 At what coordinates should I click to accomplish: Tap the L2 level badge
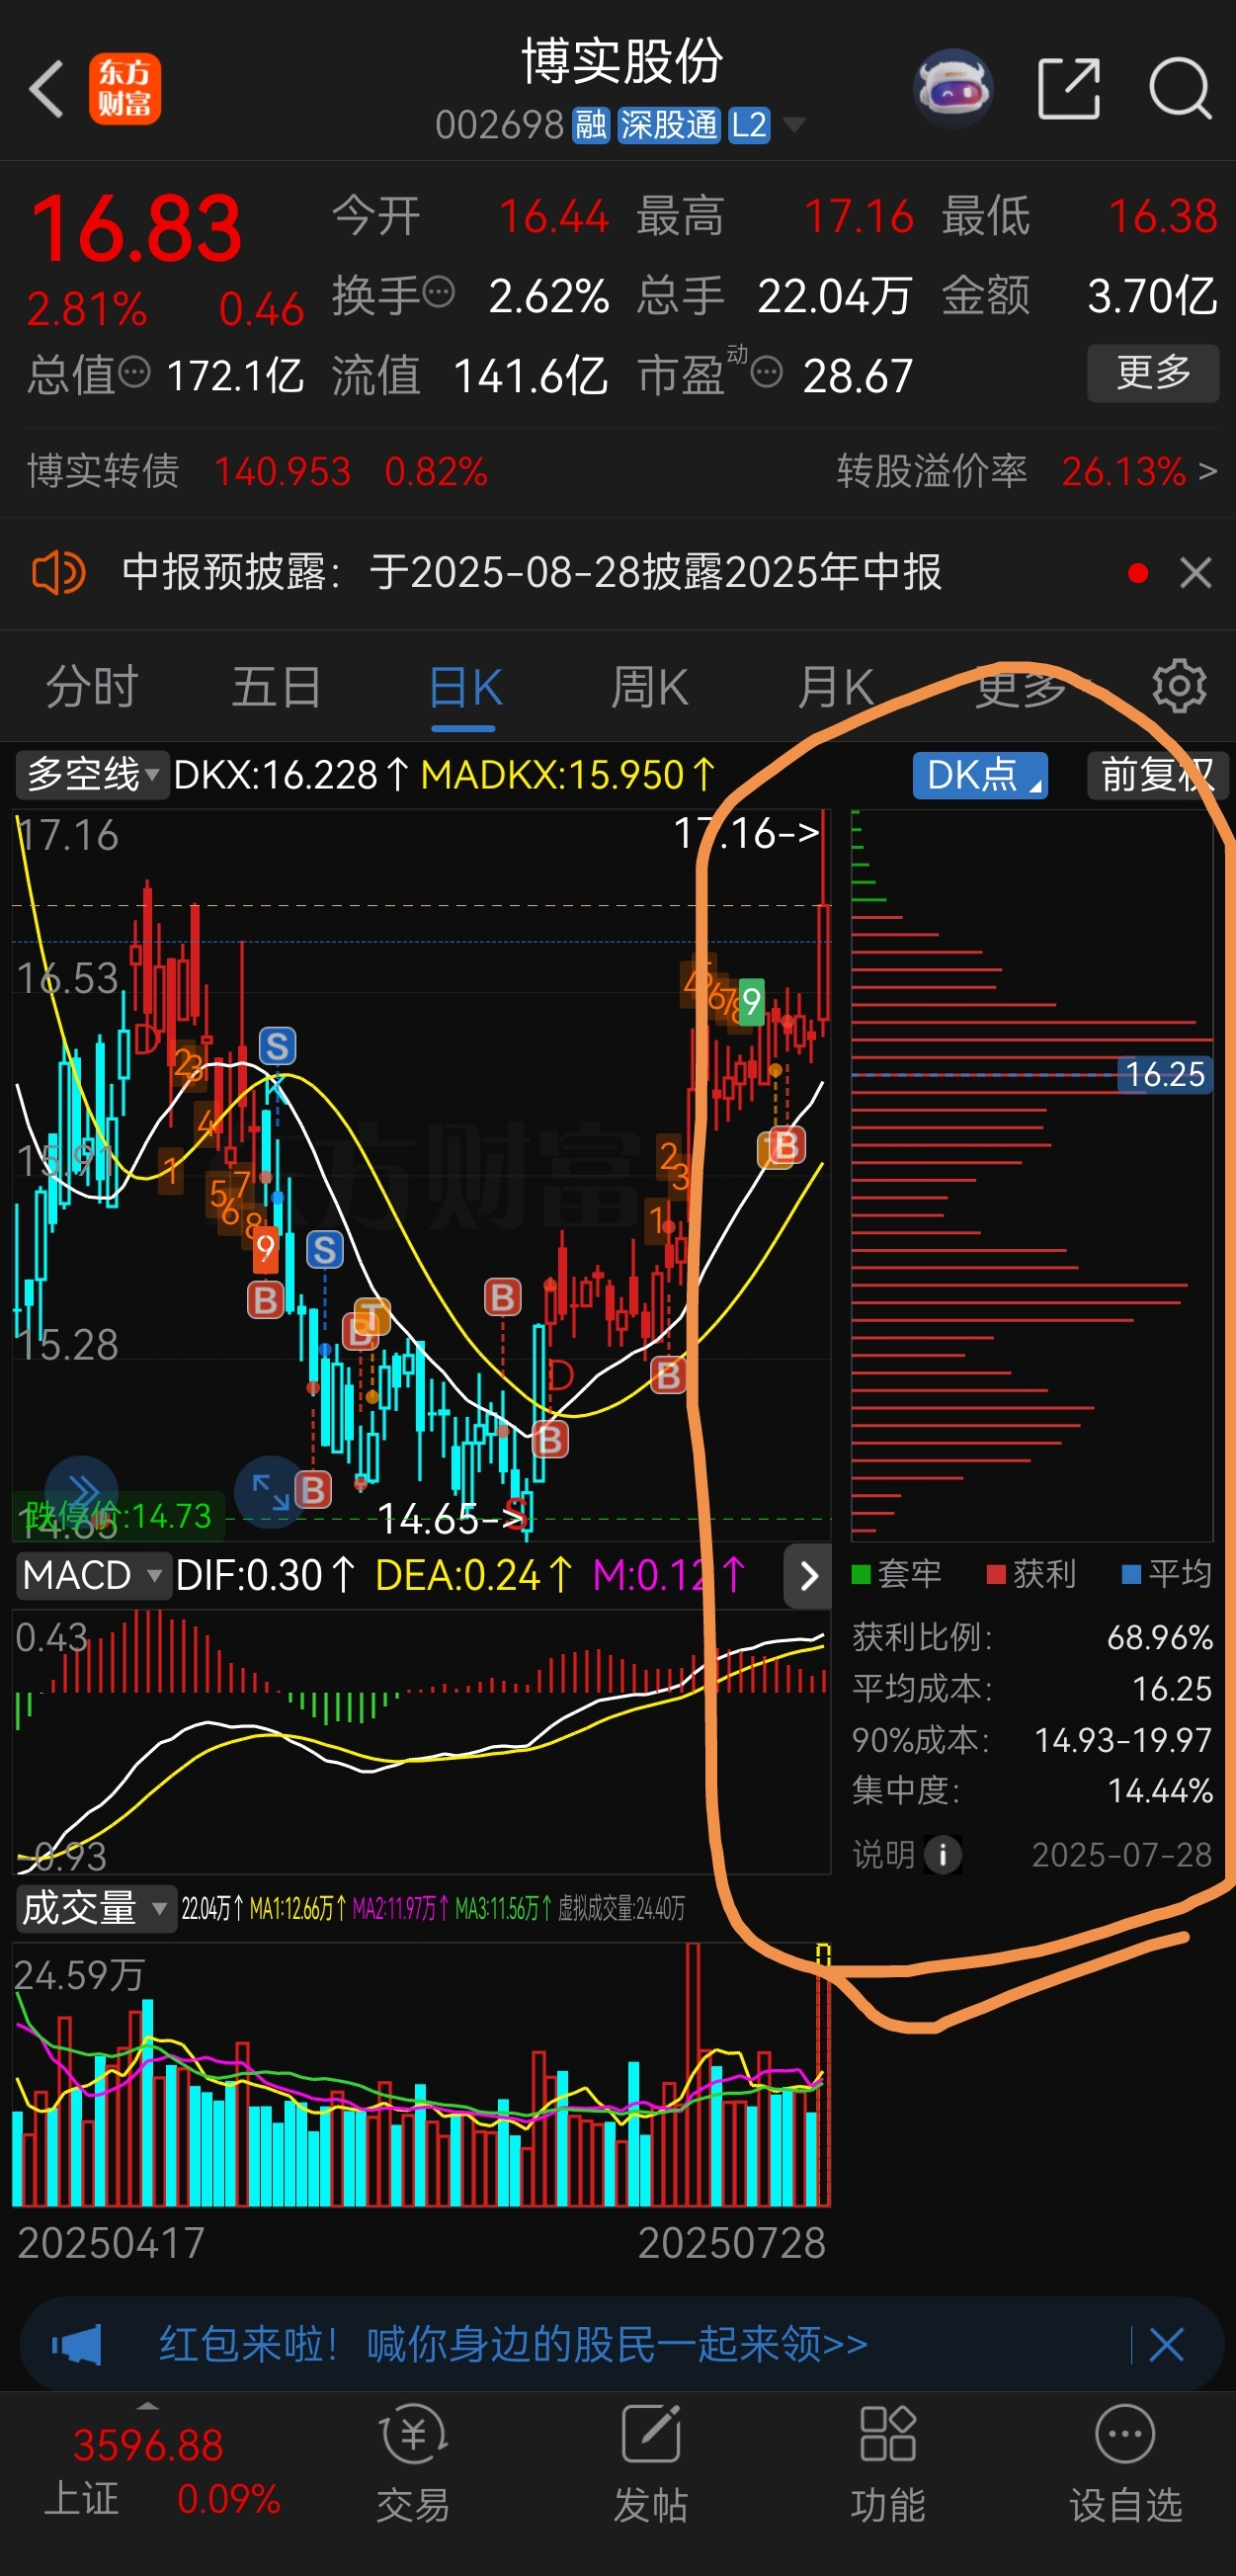[x=749, y=125]
